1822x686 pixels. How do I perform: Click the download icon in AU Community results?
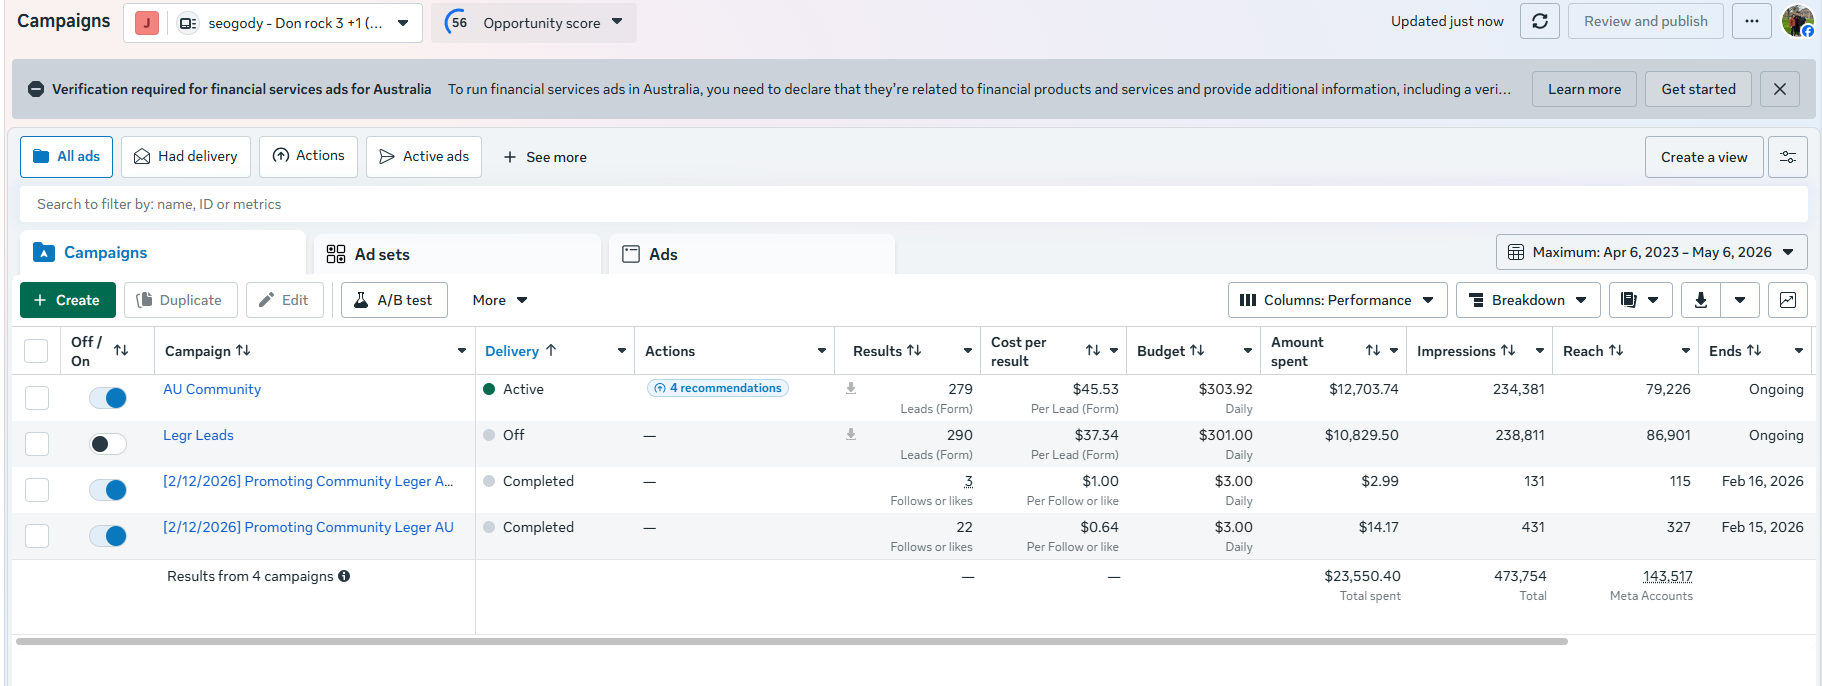point(851,388)
